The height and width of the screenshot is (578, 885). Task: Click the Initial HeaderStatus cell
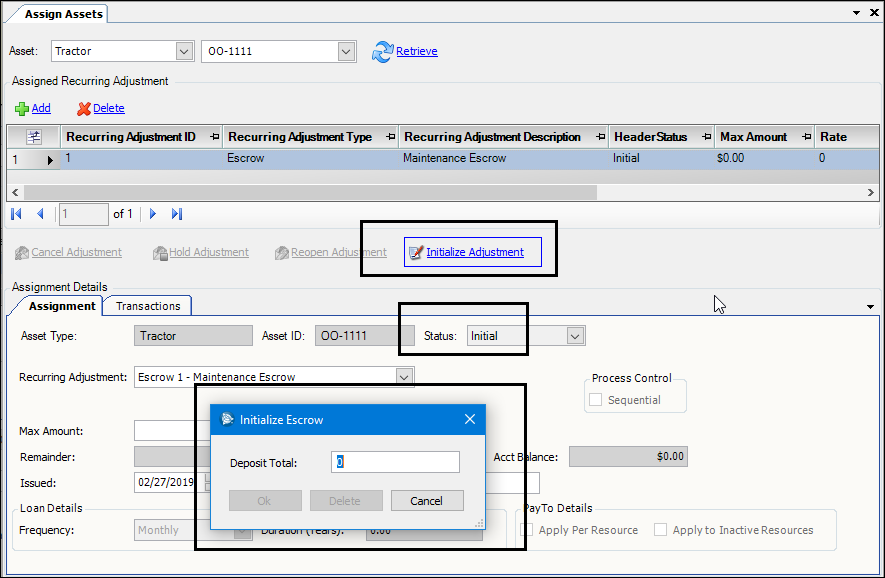point(661,159)
